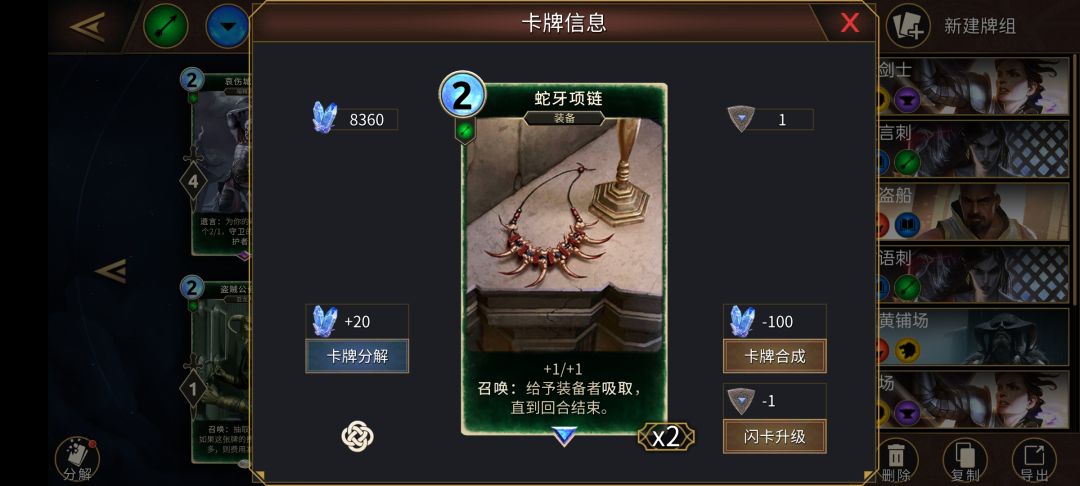Tap the soul gem crystal beside 8360
Screen dimensions: 1080x486
(324, 118)
